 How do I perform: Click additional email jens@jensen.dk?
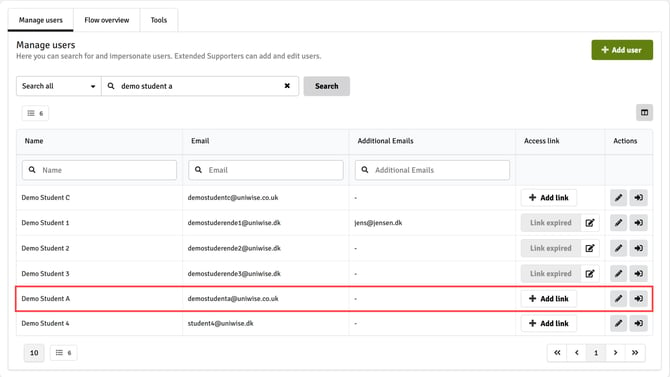378,223
